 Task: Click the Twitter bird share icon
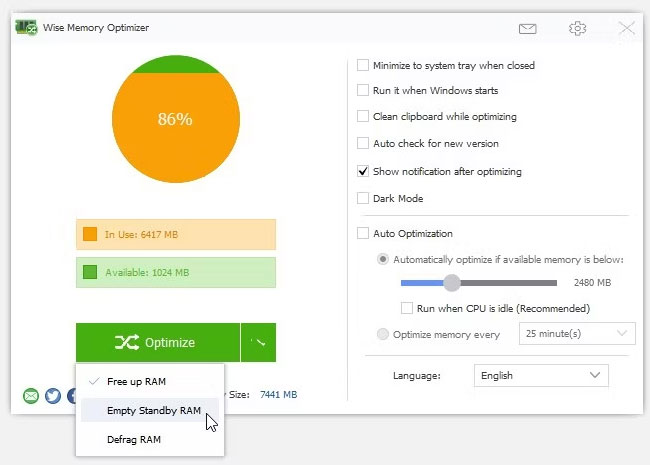pyautogui.click(x=53, y=396)
